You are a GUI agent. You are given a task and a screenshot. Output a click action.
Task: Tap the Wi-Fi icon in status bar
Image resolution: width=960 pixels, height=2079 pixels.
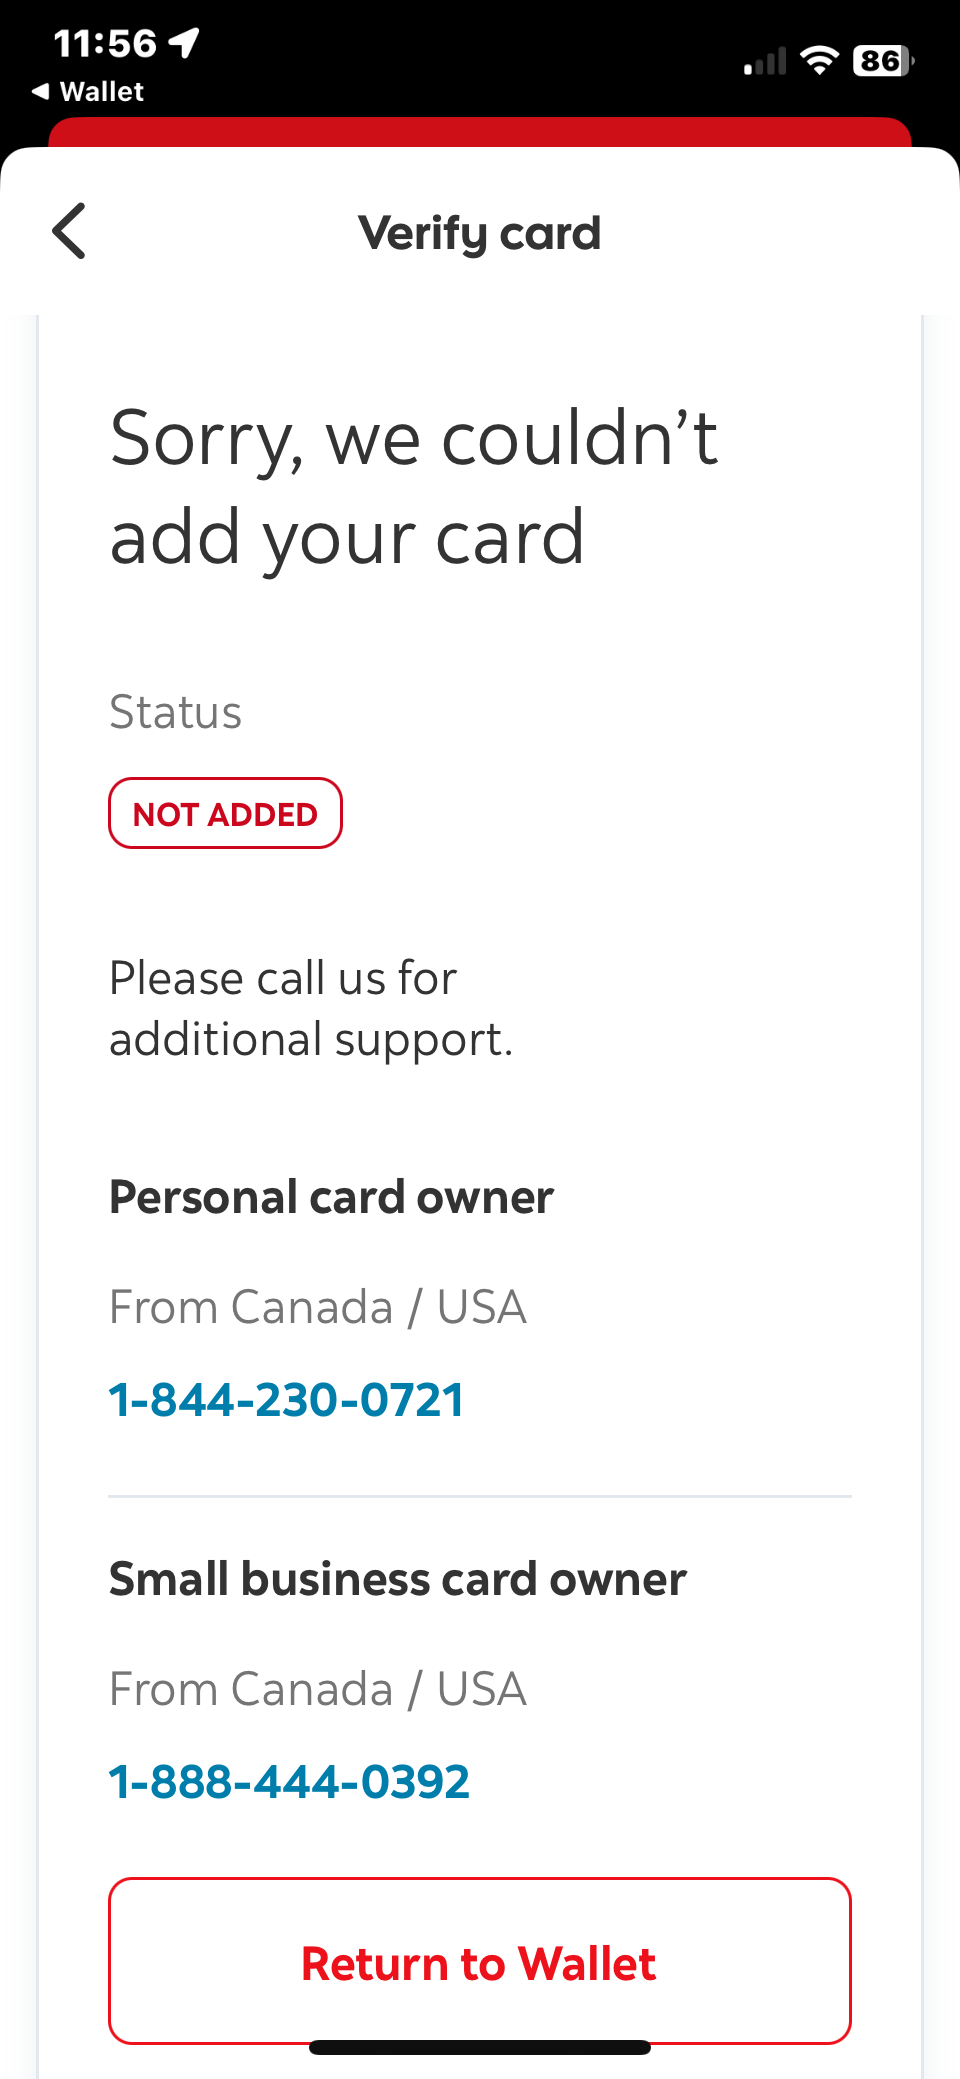coord(818,60)
